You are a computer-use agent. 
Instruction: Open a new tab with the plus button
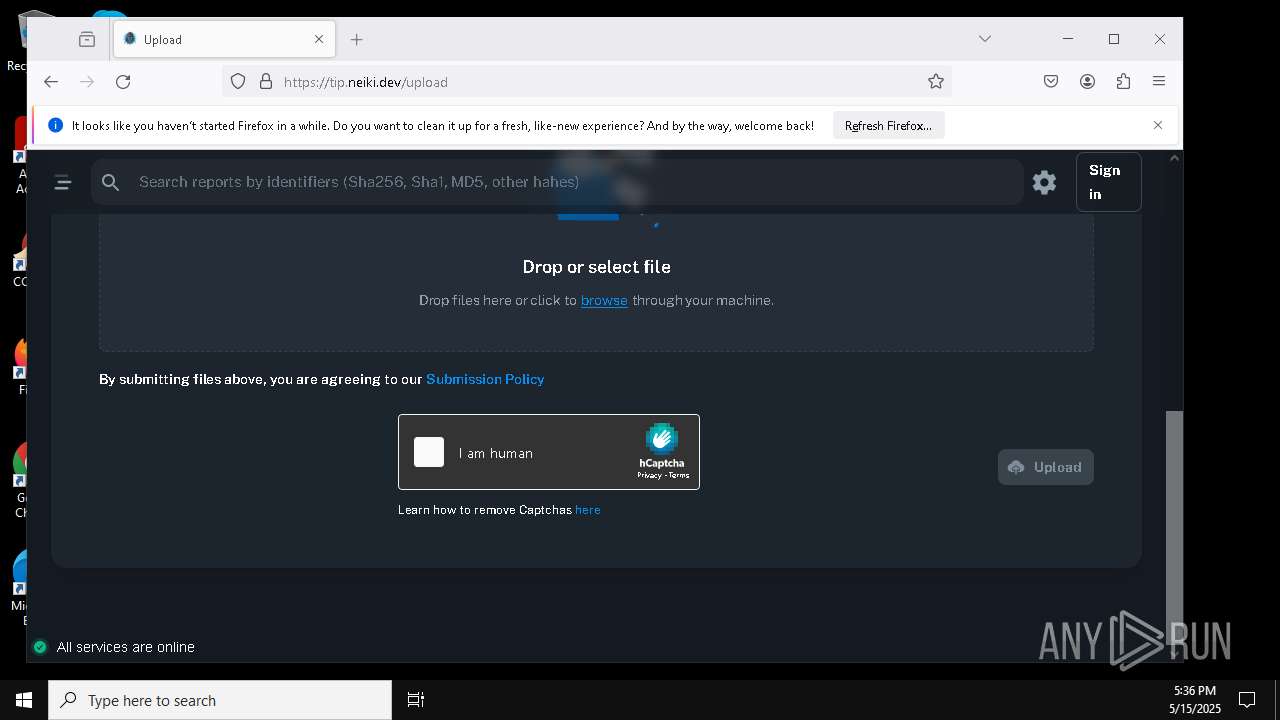point(357,39)
